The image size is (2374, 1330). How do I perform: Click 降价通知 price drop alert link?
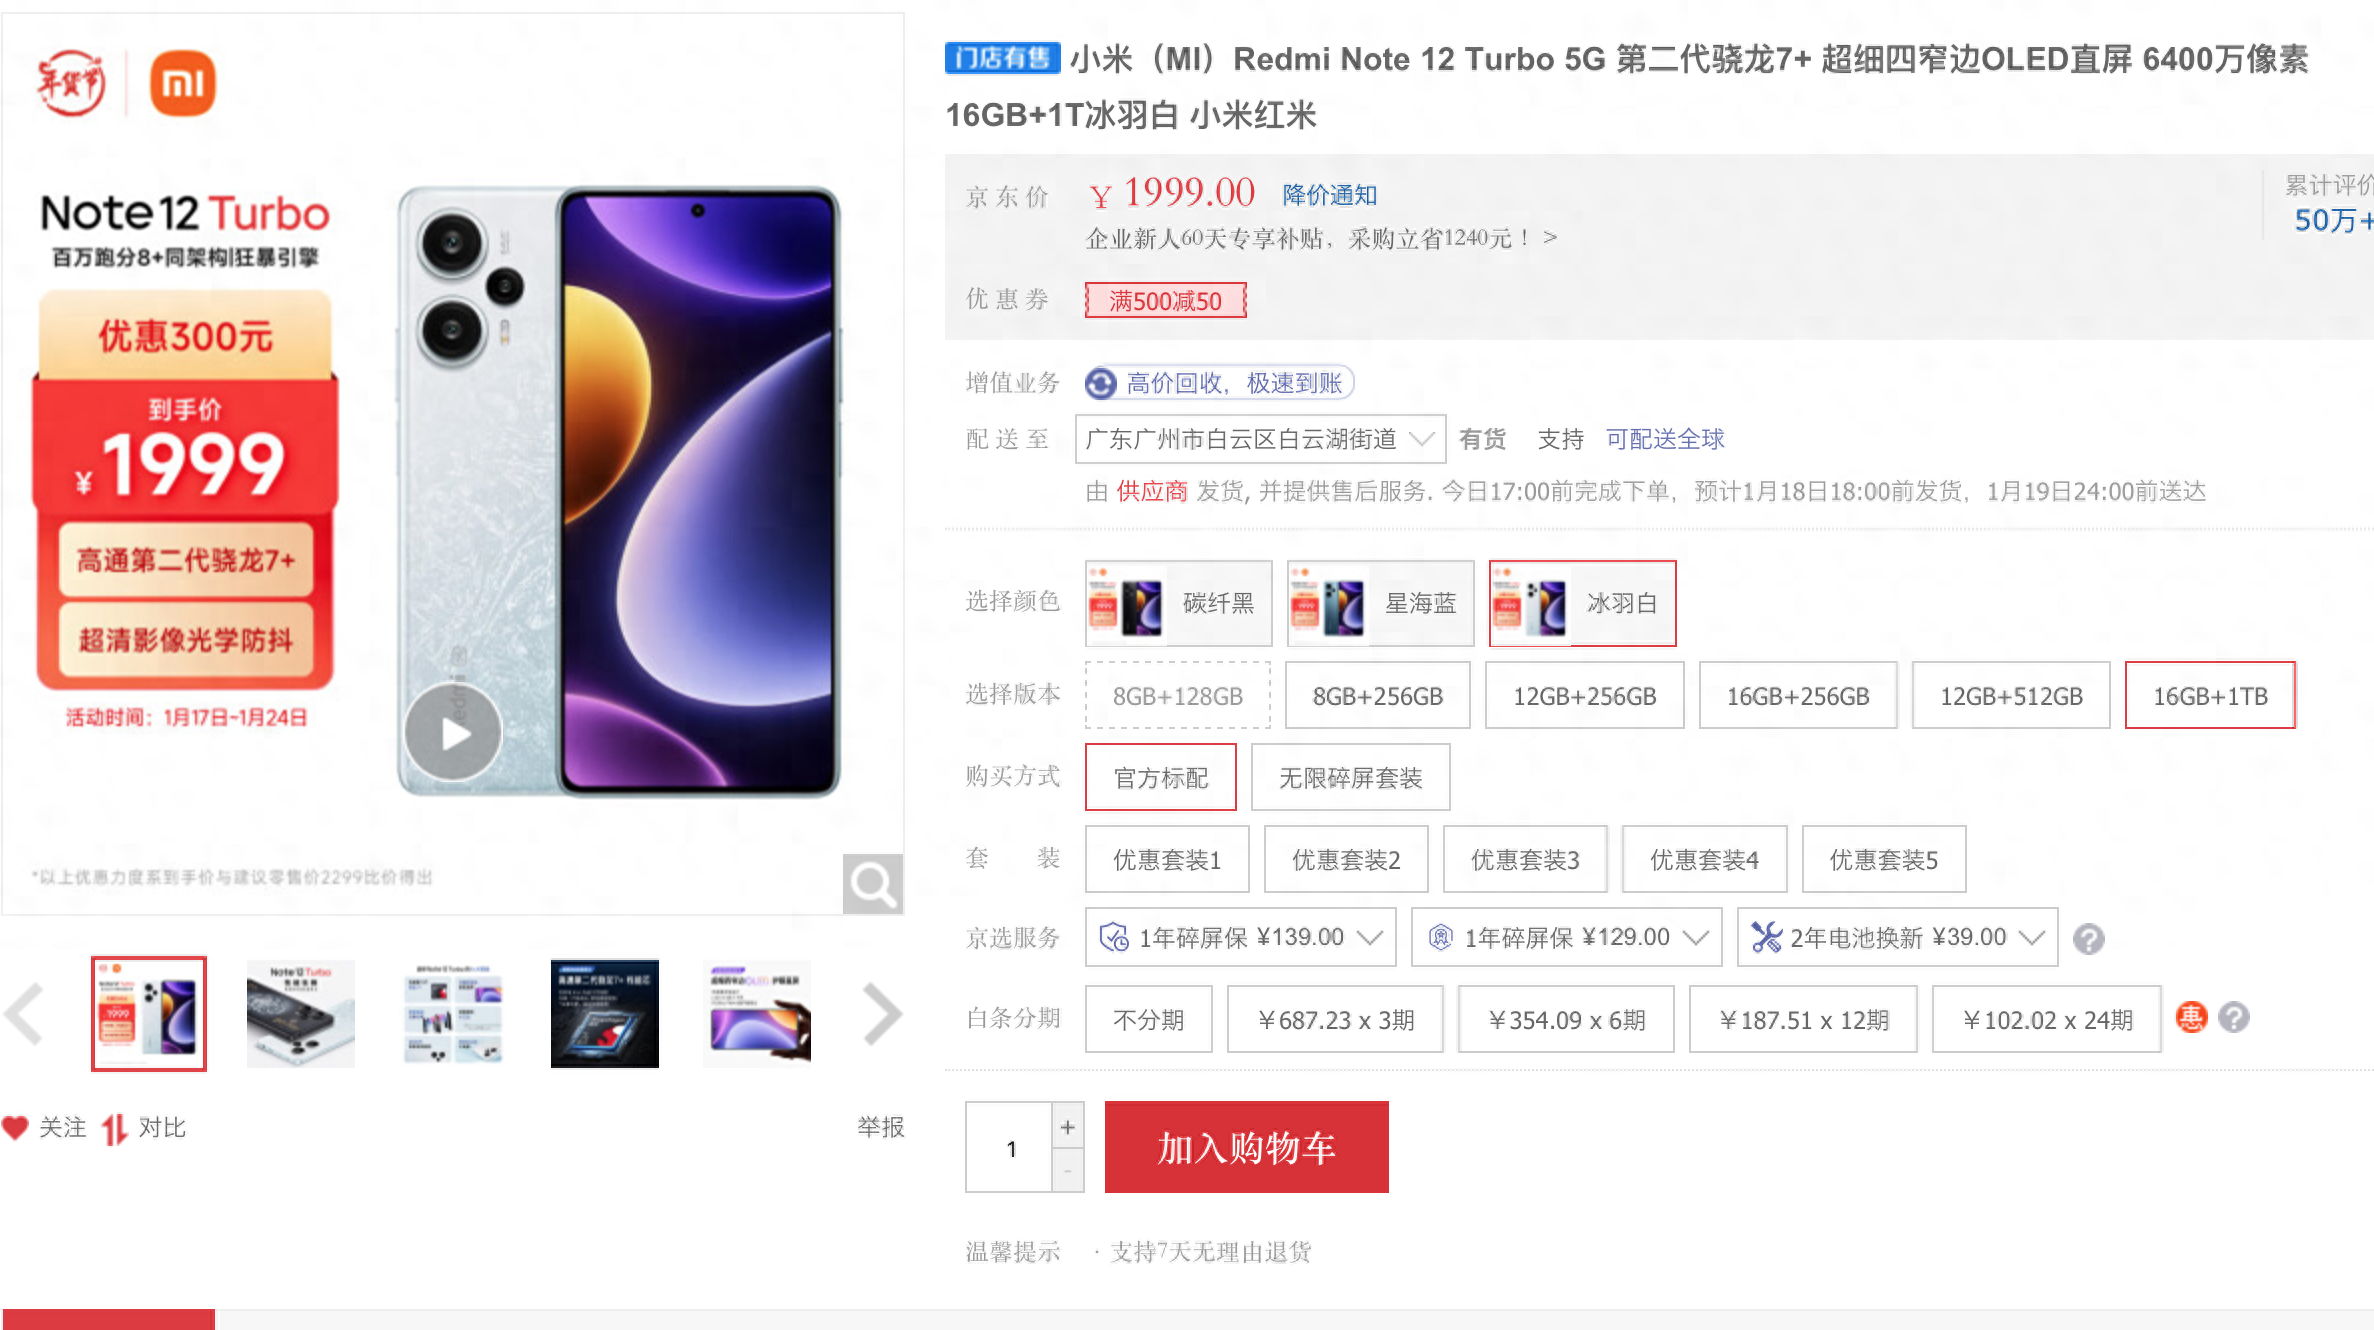1329,195
